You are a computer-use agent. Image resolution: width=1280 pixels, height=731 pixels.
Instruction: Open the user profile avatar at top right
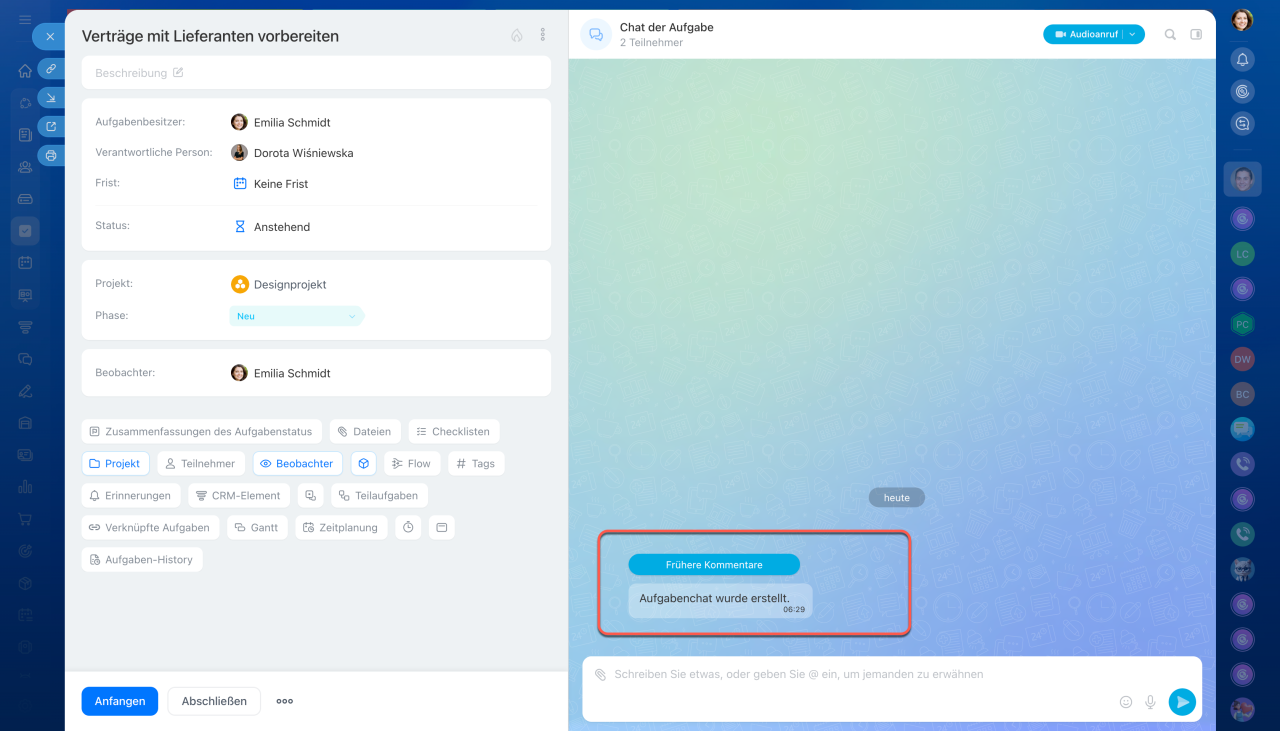click(1242, 20)
